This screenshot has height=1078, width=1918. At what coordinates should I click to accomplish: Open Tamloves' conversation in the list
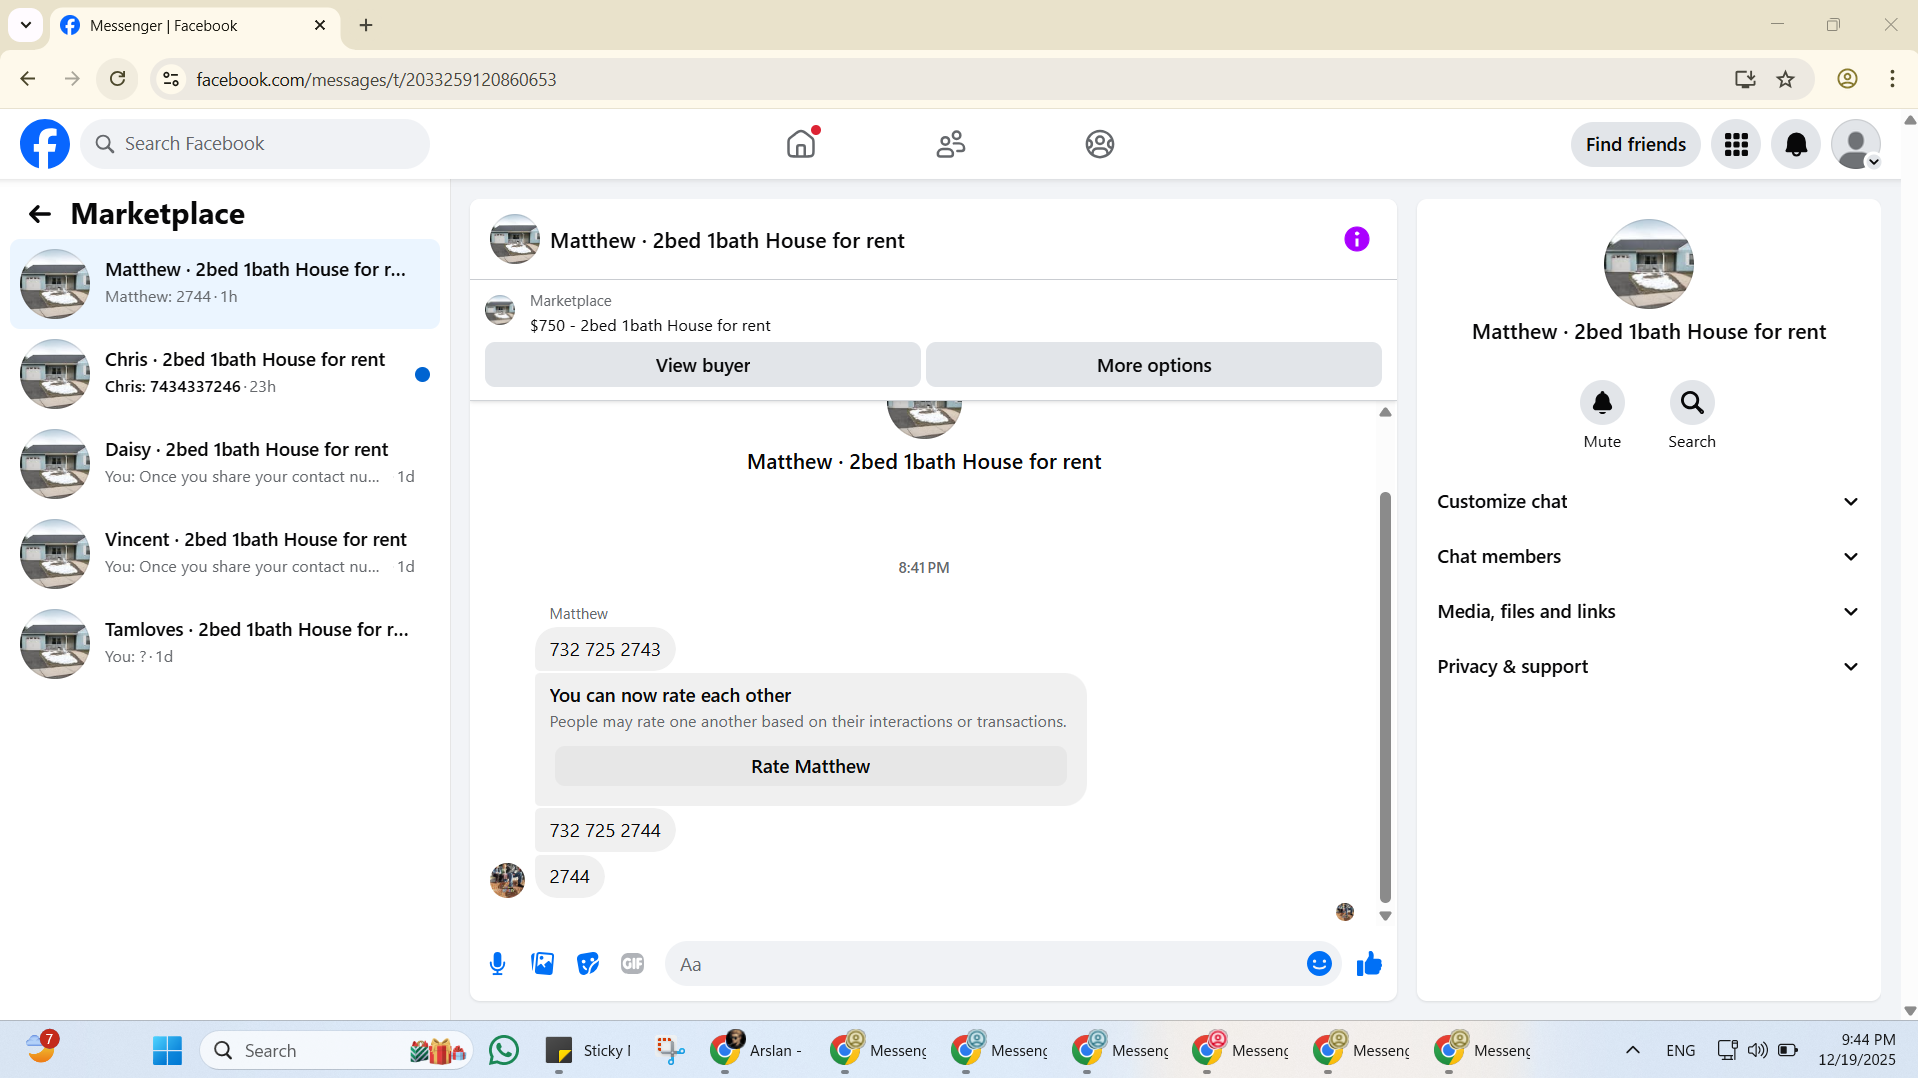click(x=225, y=644)
